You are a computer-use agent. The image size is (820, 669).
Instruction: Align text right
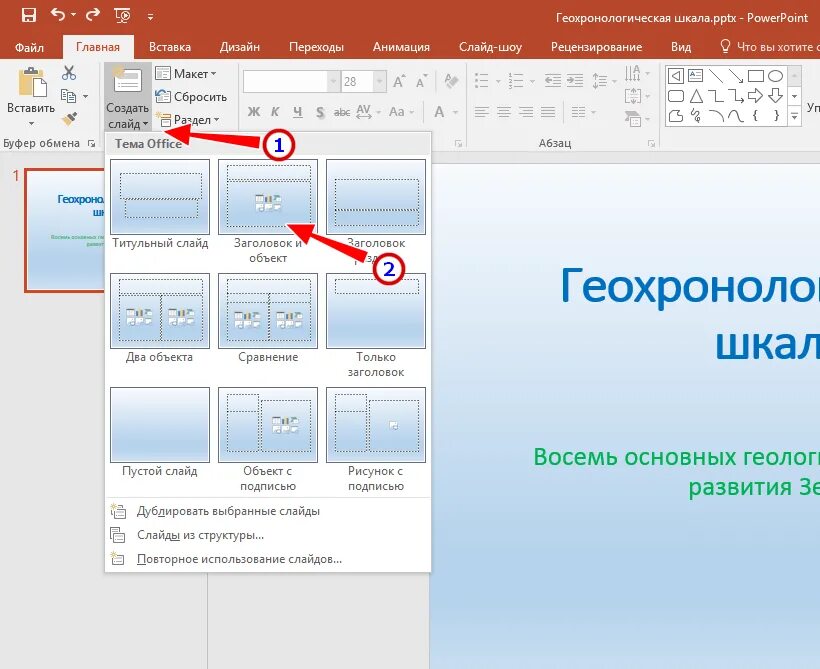point(526,111)
